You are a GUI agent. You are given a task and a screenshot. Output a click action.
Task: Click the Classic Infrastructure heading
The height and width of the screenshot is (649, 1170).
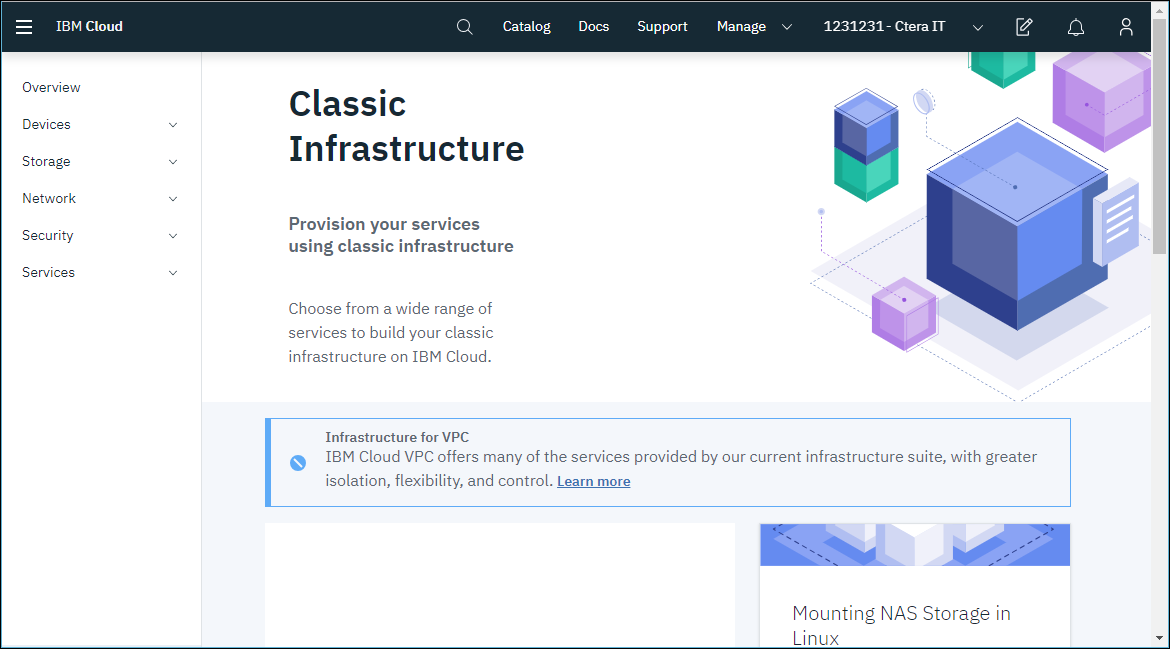[407, 126]
